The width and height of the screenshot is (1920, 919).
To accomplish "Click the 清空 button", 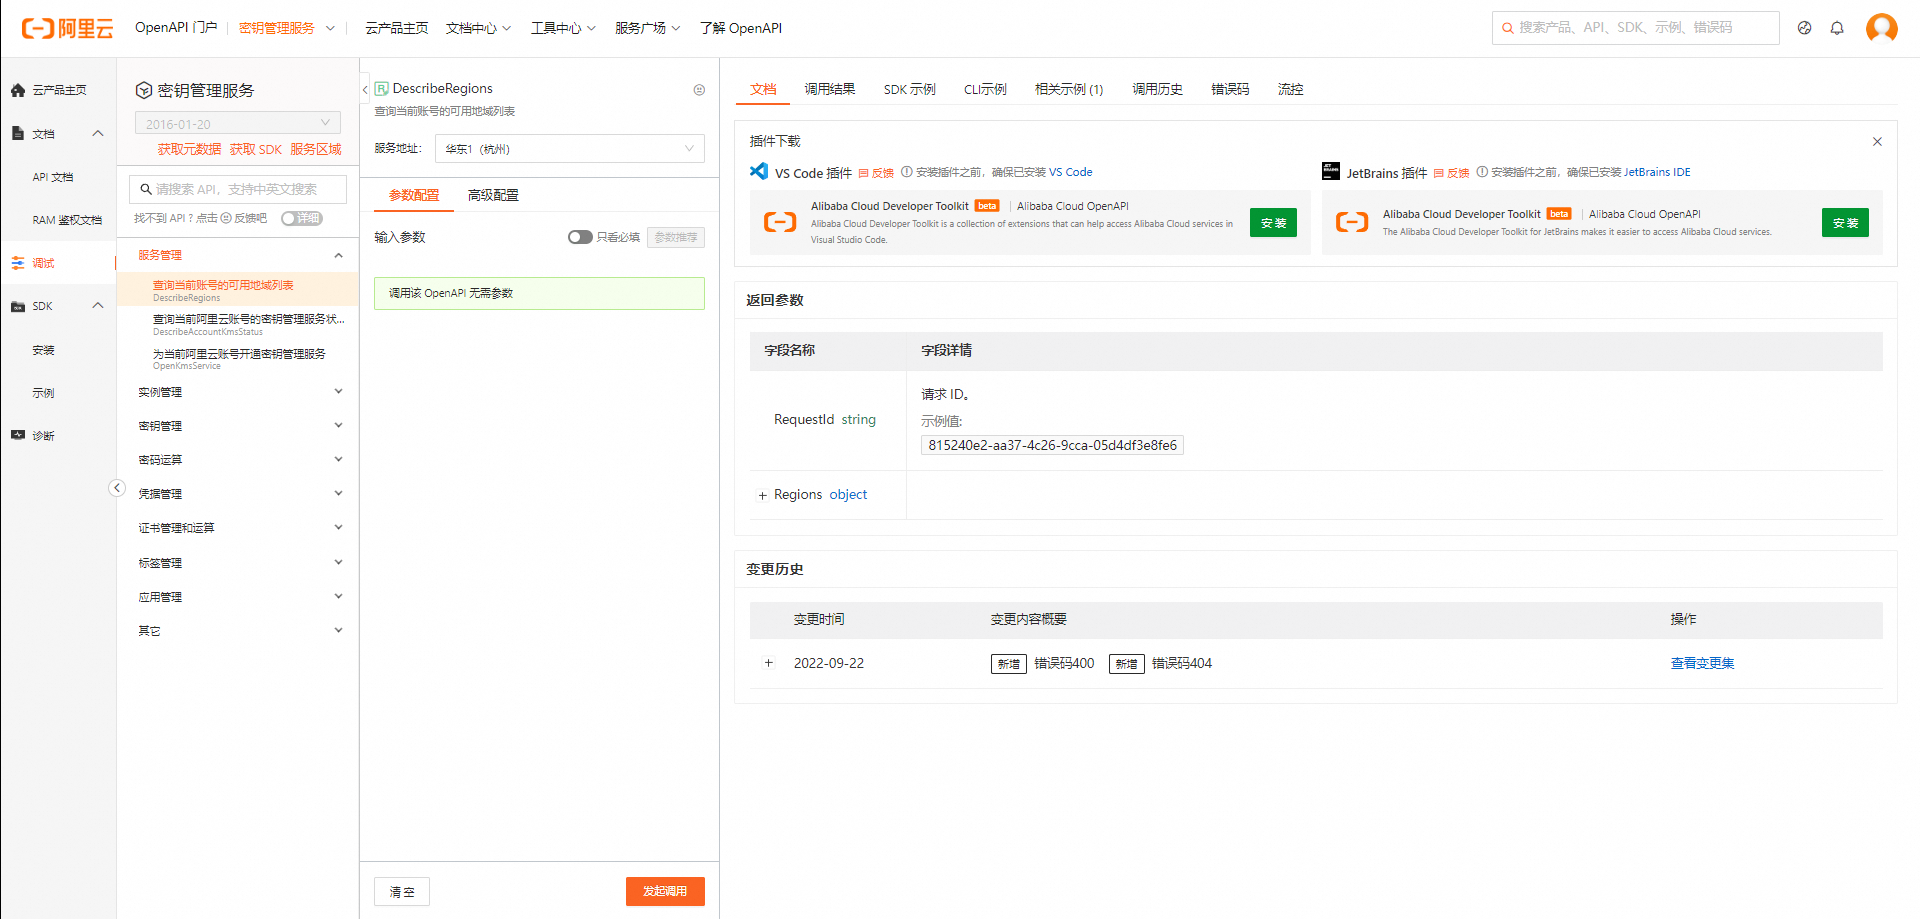I will coord(402,892).
